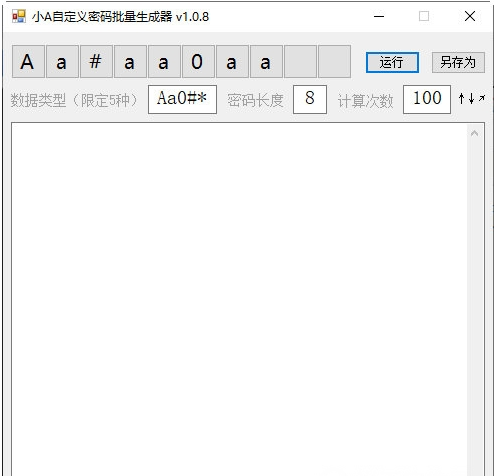Image resolution: width=494 pixels, height=476 pixels.
Task: Click the uppercase 'A' first character slot
Action: click(28, 62)
